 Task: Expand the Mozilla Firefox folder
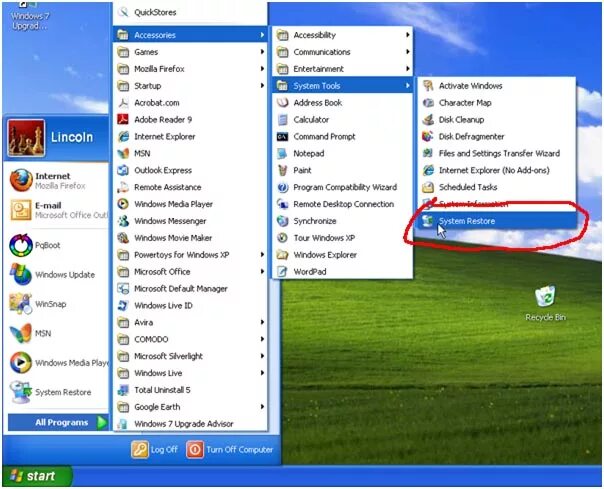pyautogui.click(x=191, y=69)
